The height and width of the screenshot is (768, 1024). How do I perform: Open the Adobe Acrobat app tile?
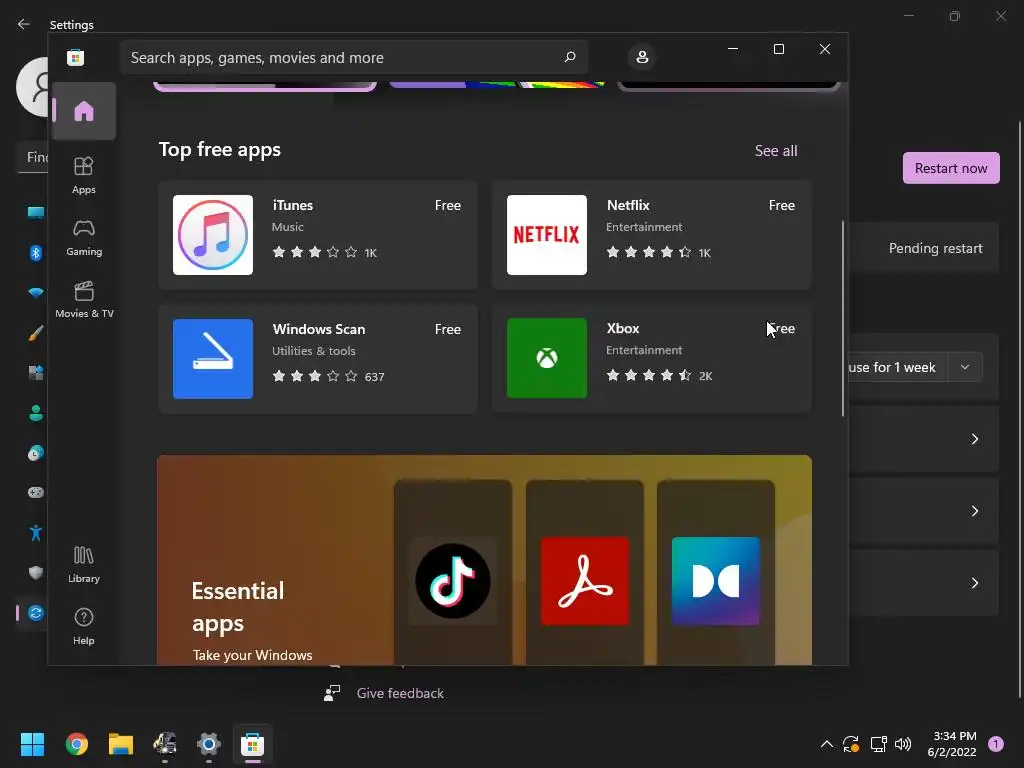click(x=584, y=581)
